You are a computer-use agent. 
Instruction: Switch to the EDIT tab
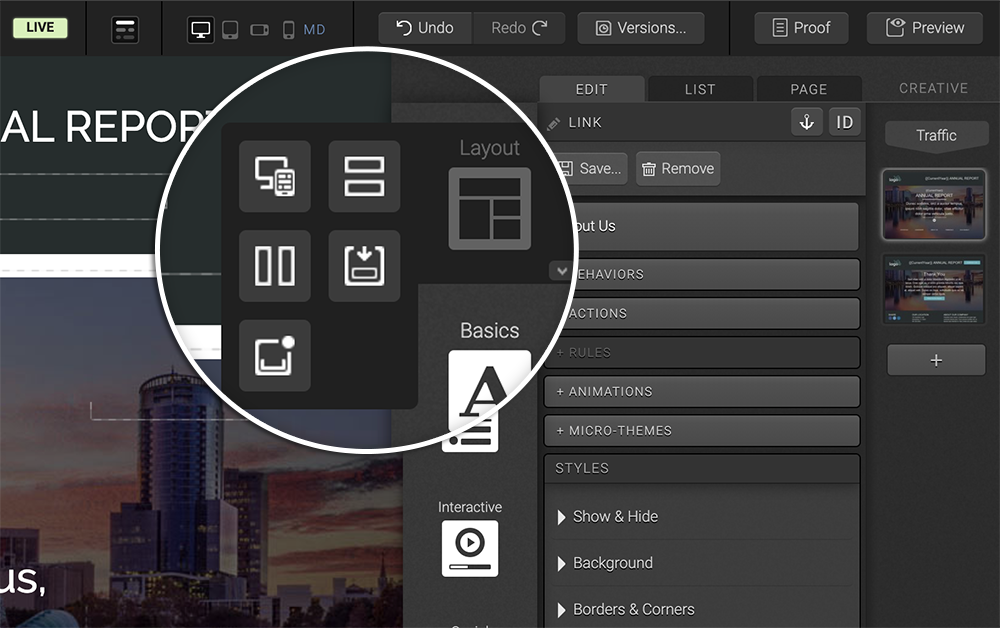pos(592,89)
